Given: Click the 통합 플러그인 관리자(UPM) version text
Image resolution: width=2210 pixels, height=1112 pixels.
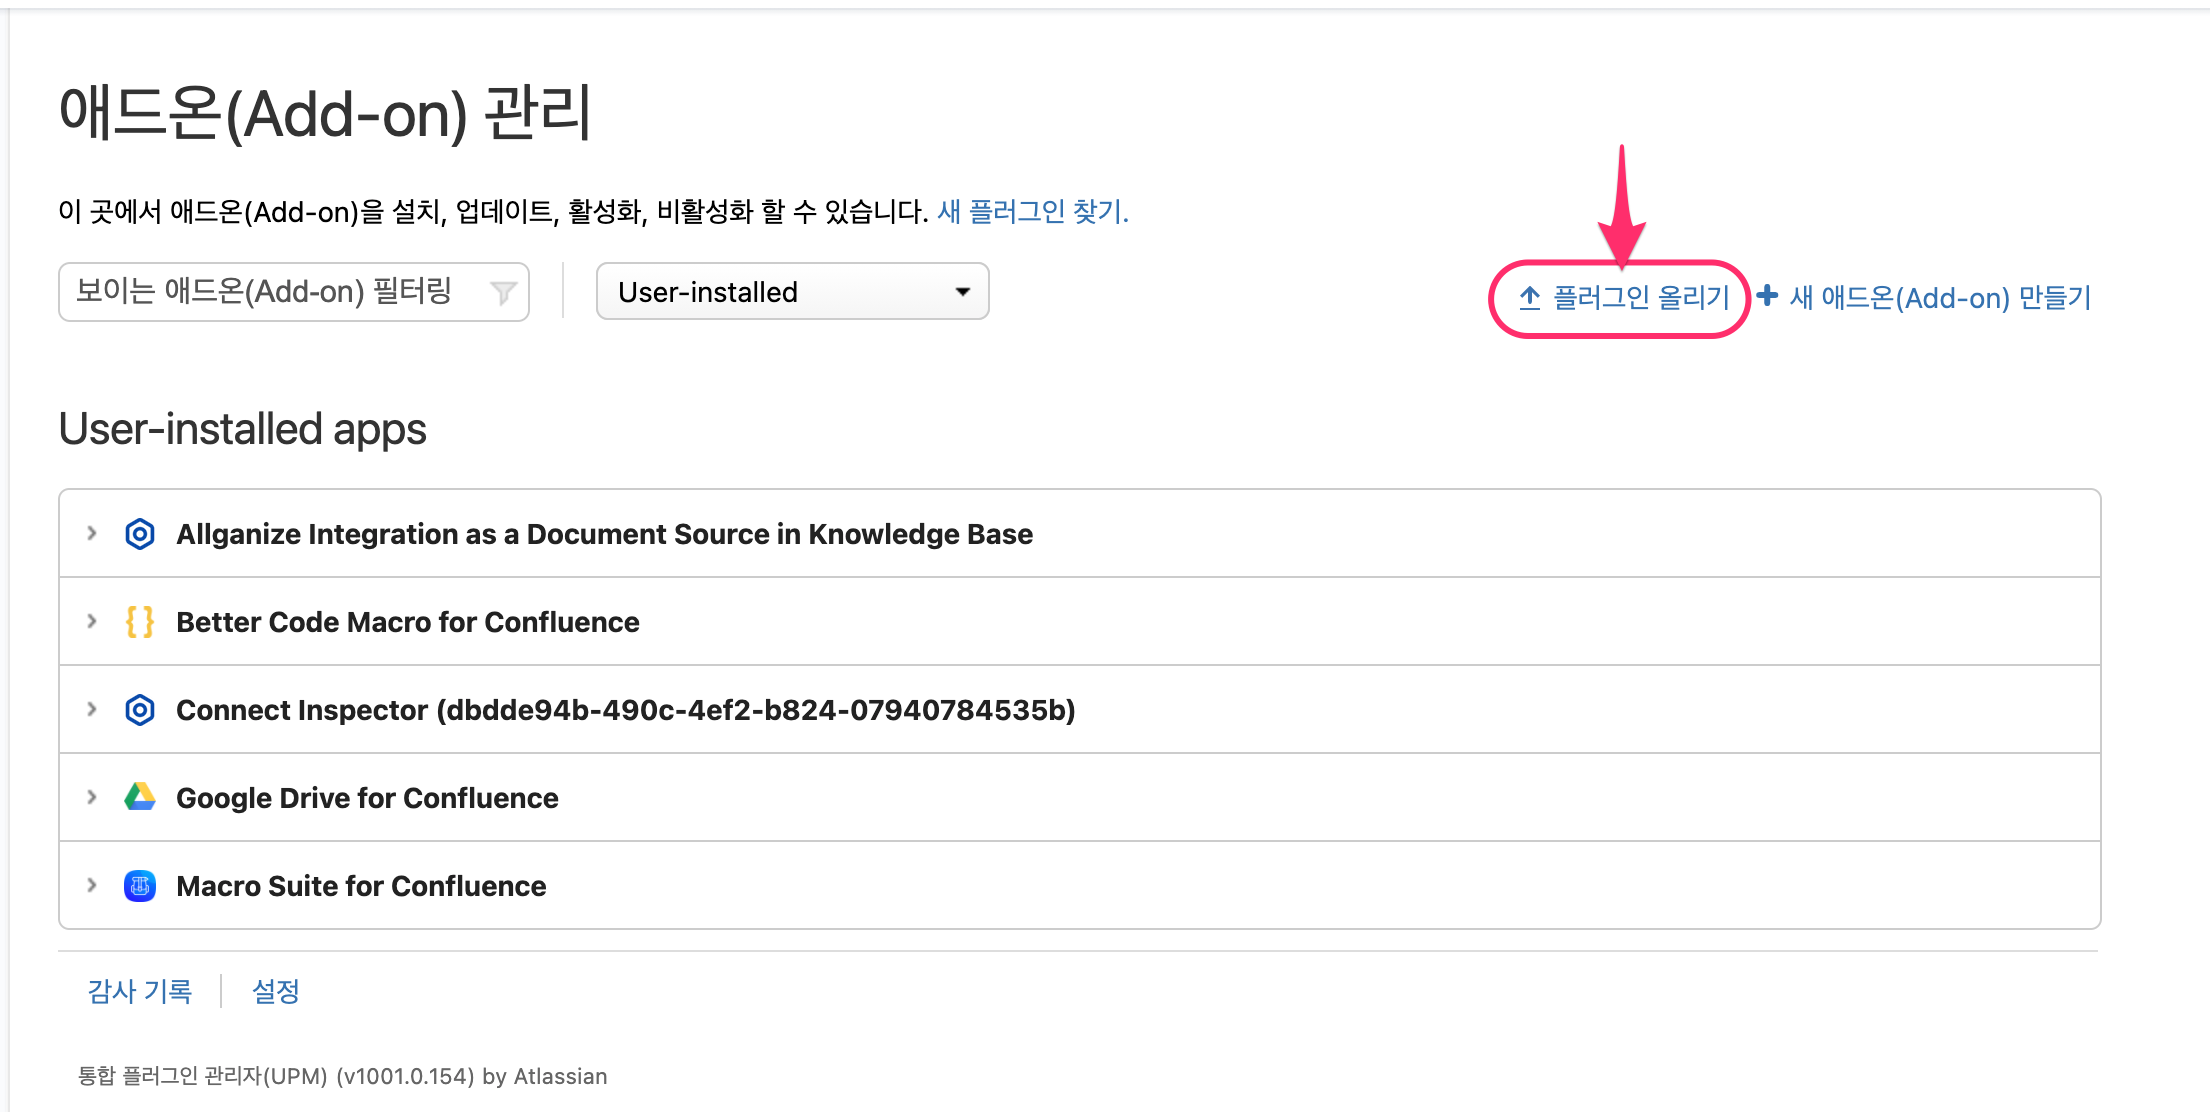Looking at the screenshot, I should click(343, 1076).
